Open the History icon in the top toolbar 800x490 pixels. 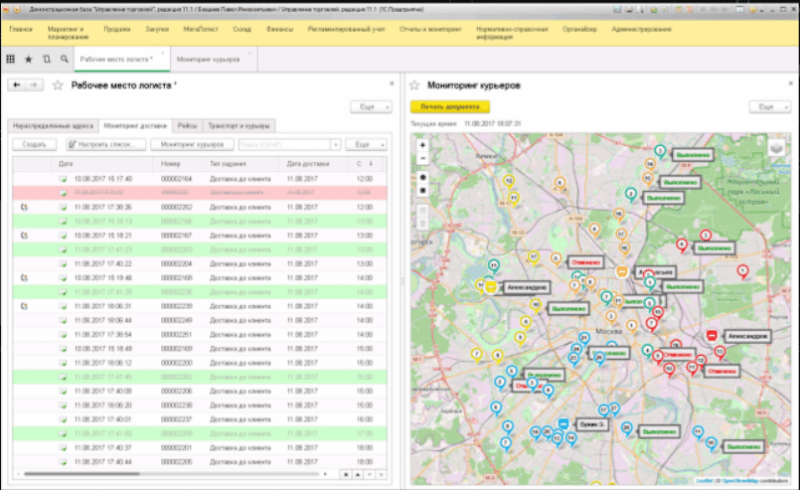46,60
